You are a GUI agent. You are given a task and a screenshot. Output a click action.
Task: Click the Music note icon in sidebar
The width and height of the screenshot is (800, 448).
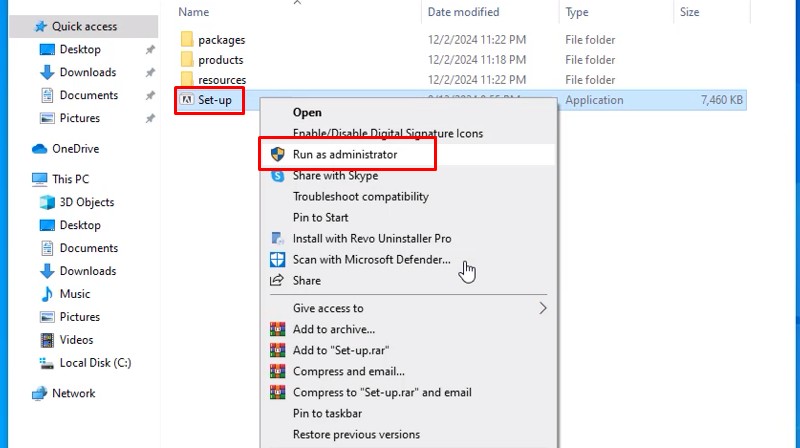[x=46, y=294]
